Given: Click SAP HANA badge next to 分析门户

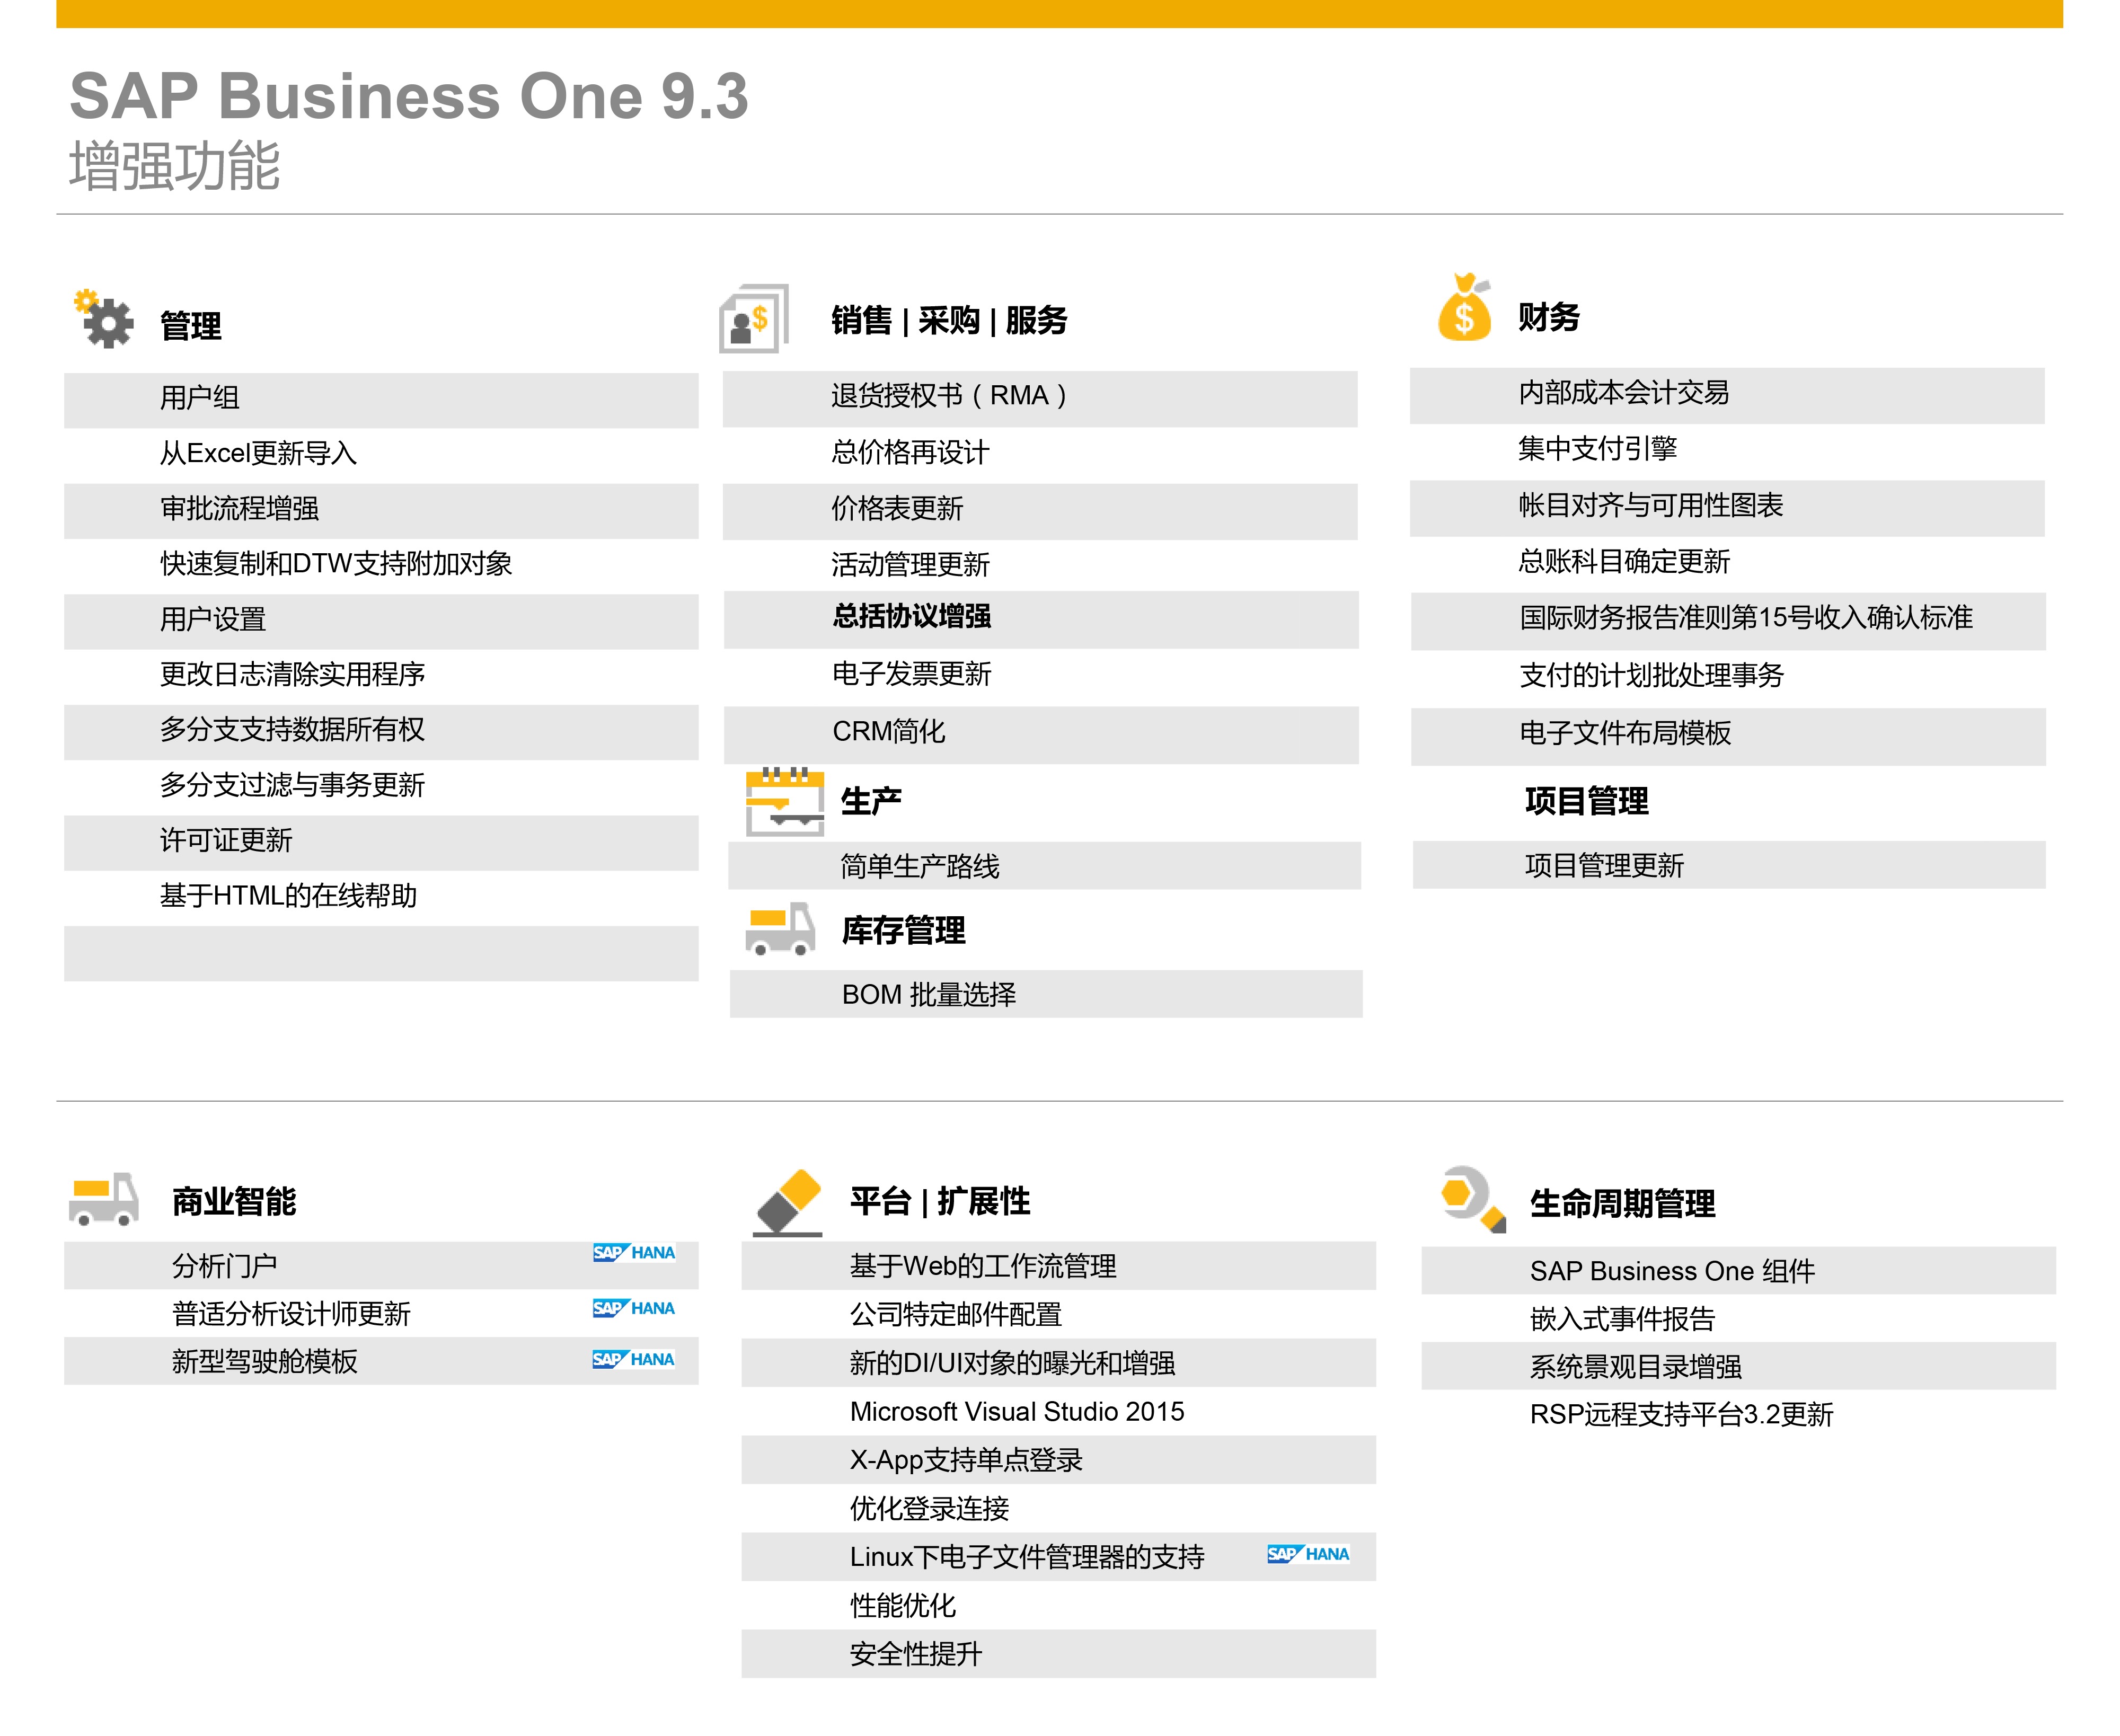Looking at the screenshot, I should pyautogui.click(x=634, y=1253).
